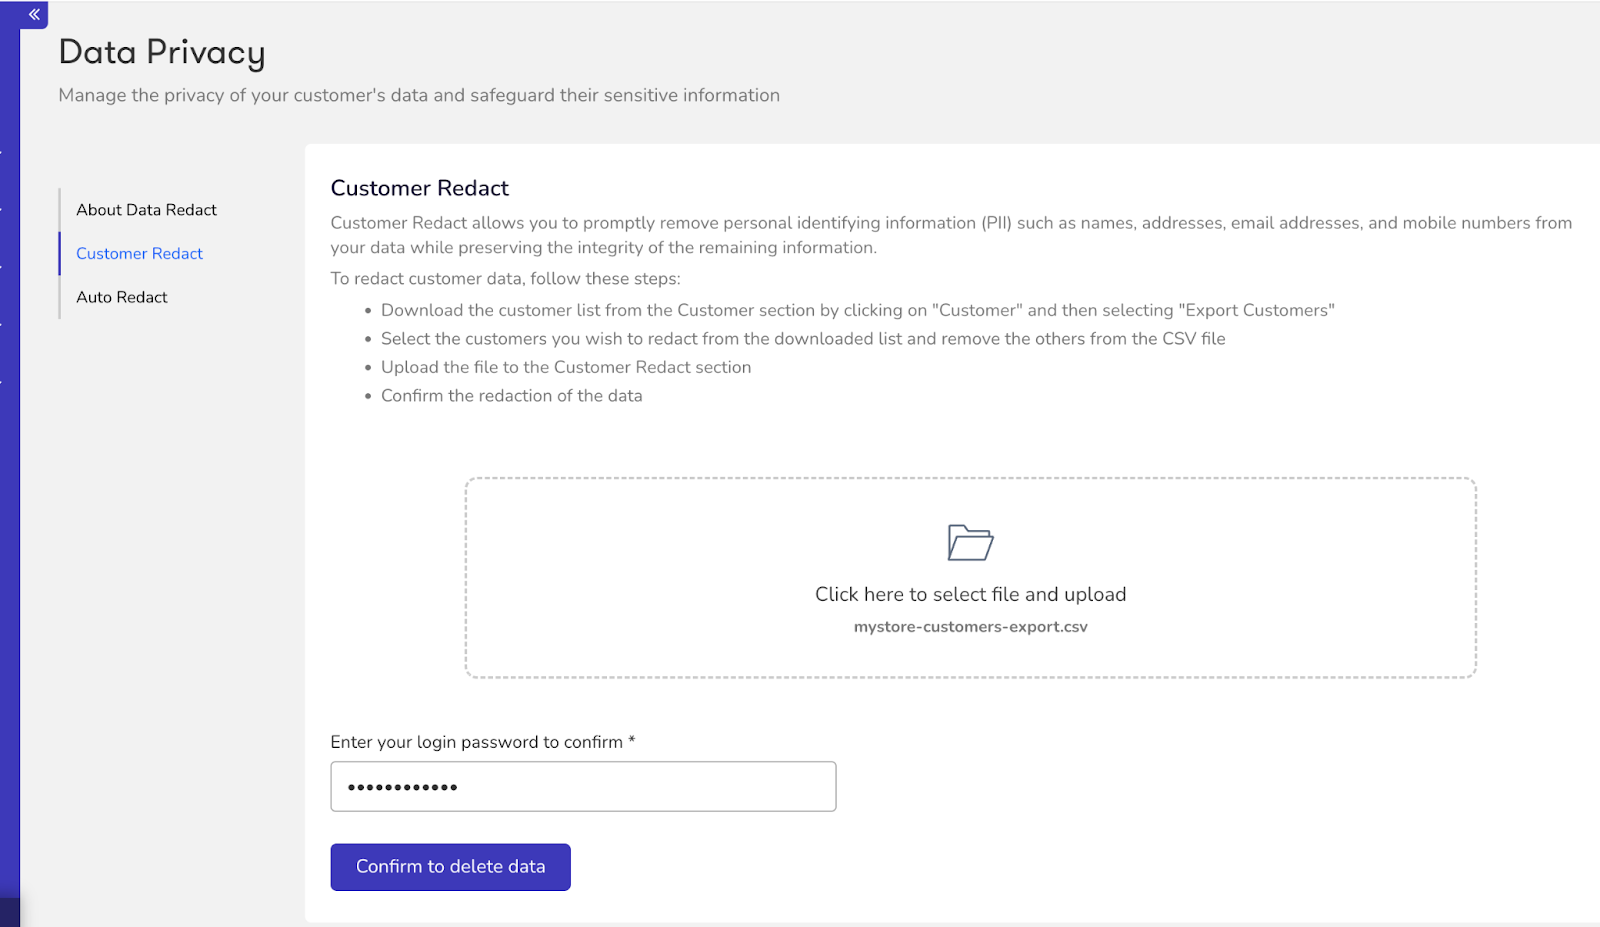Switch to the Auto Redact tab
The width and height of the screenshot is (1600, 927).
(x=122, y=297)
